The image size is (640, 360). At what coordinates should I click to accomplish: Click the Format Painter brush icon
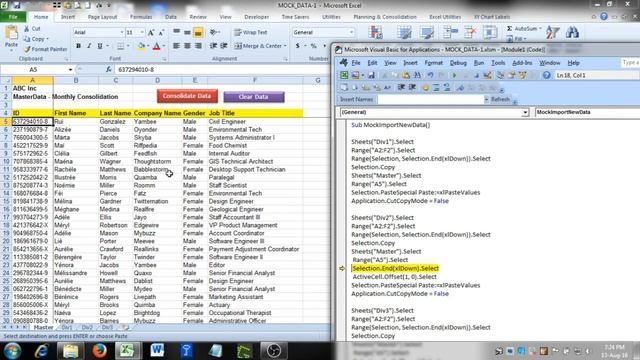click(x=27, y=49)
